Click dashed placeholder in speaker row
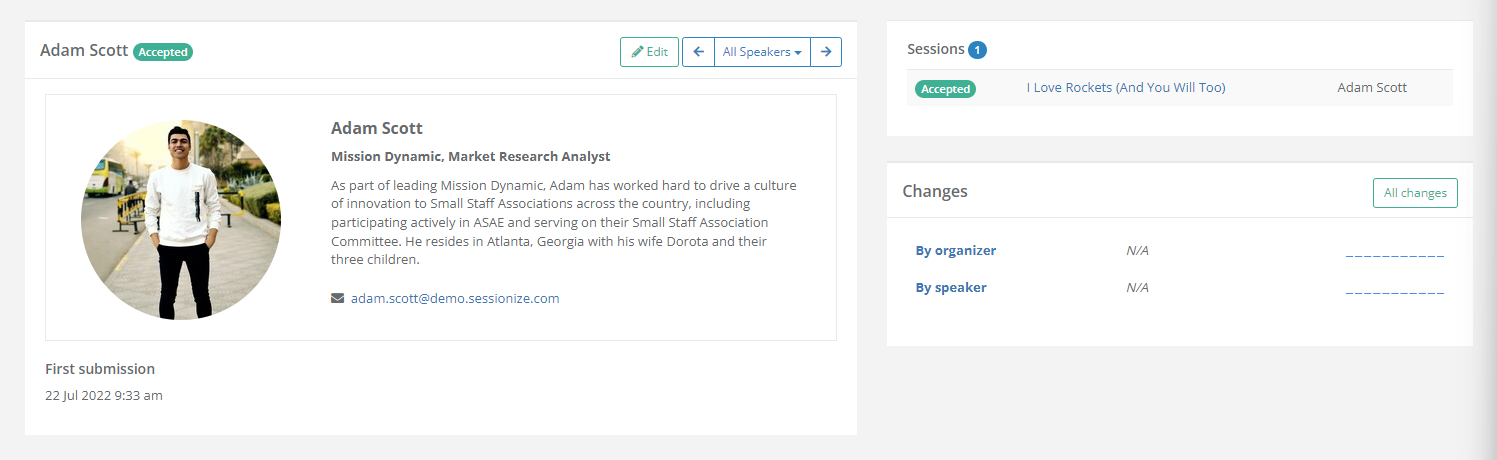The width and height of the screenshot is (1497, 460). (x=1394, y=289)
